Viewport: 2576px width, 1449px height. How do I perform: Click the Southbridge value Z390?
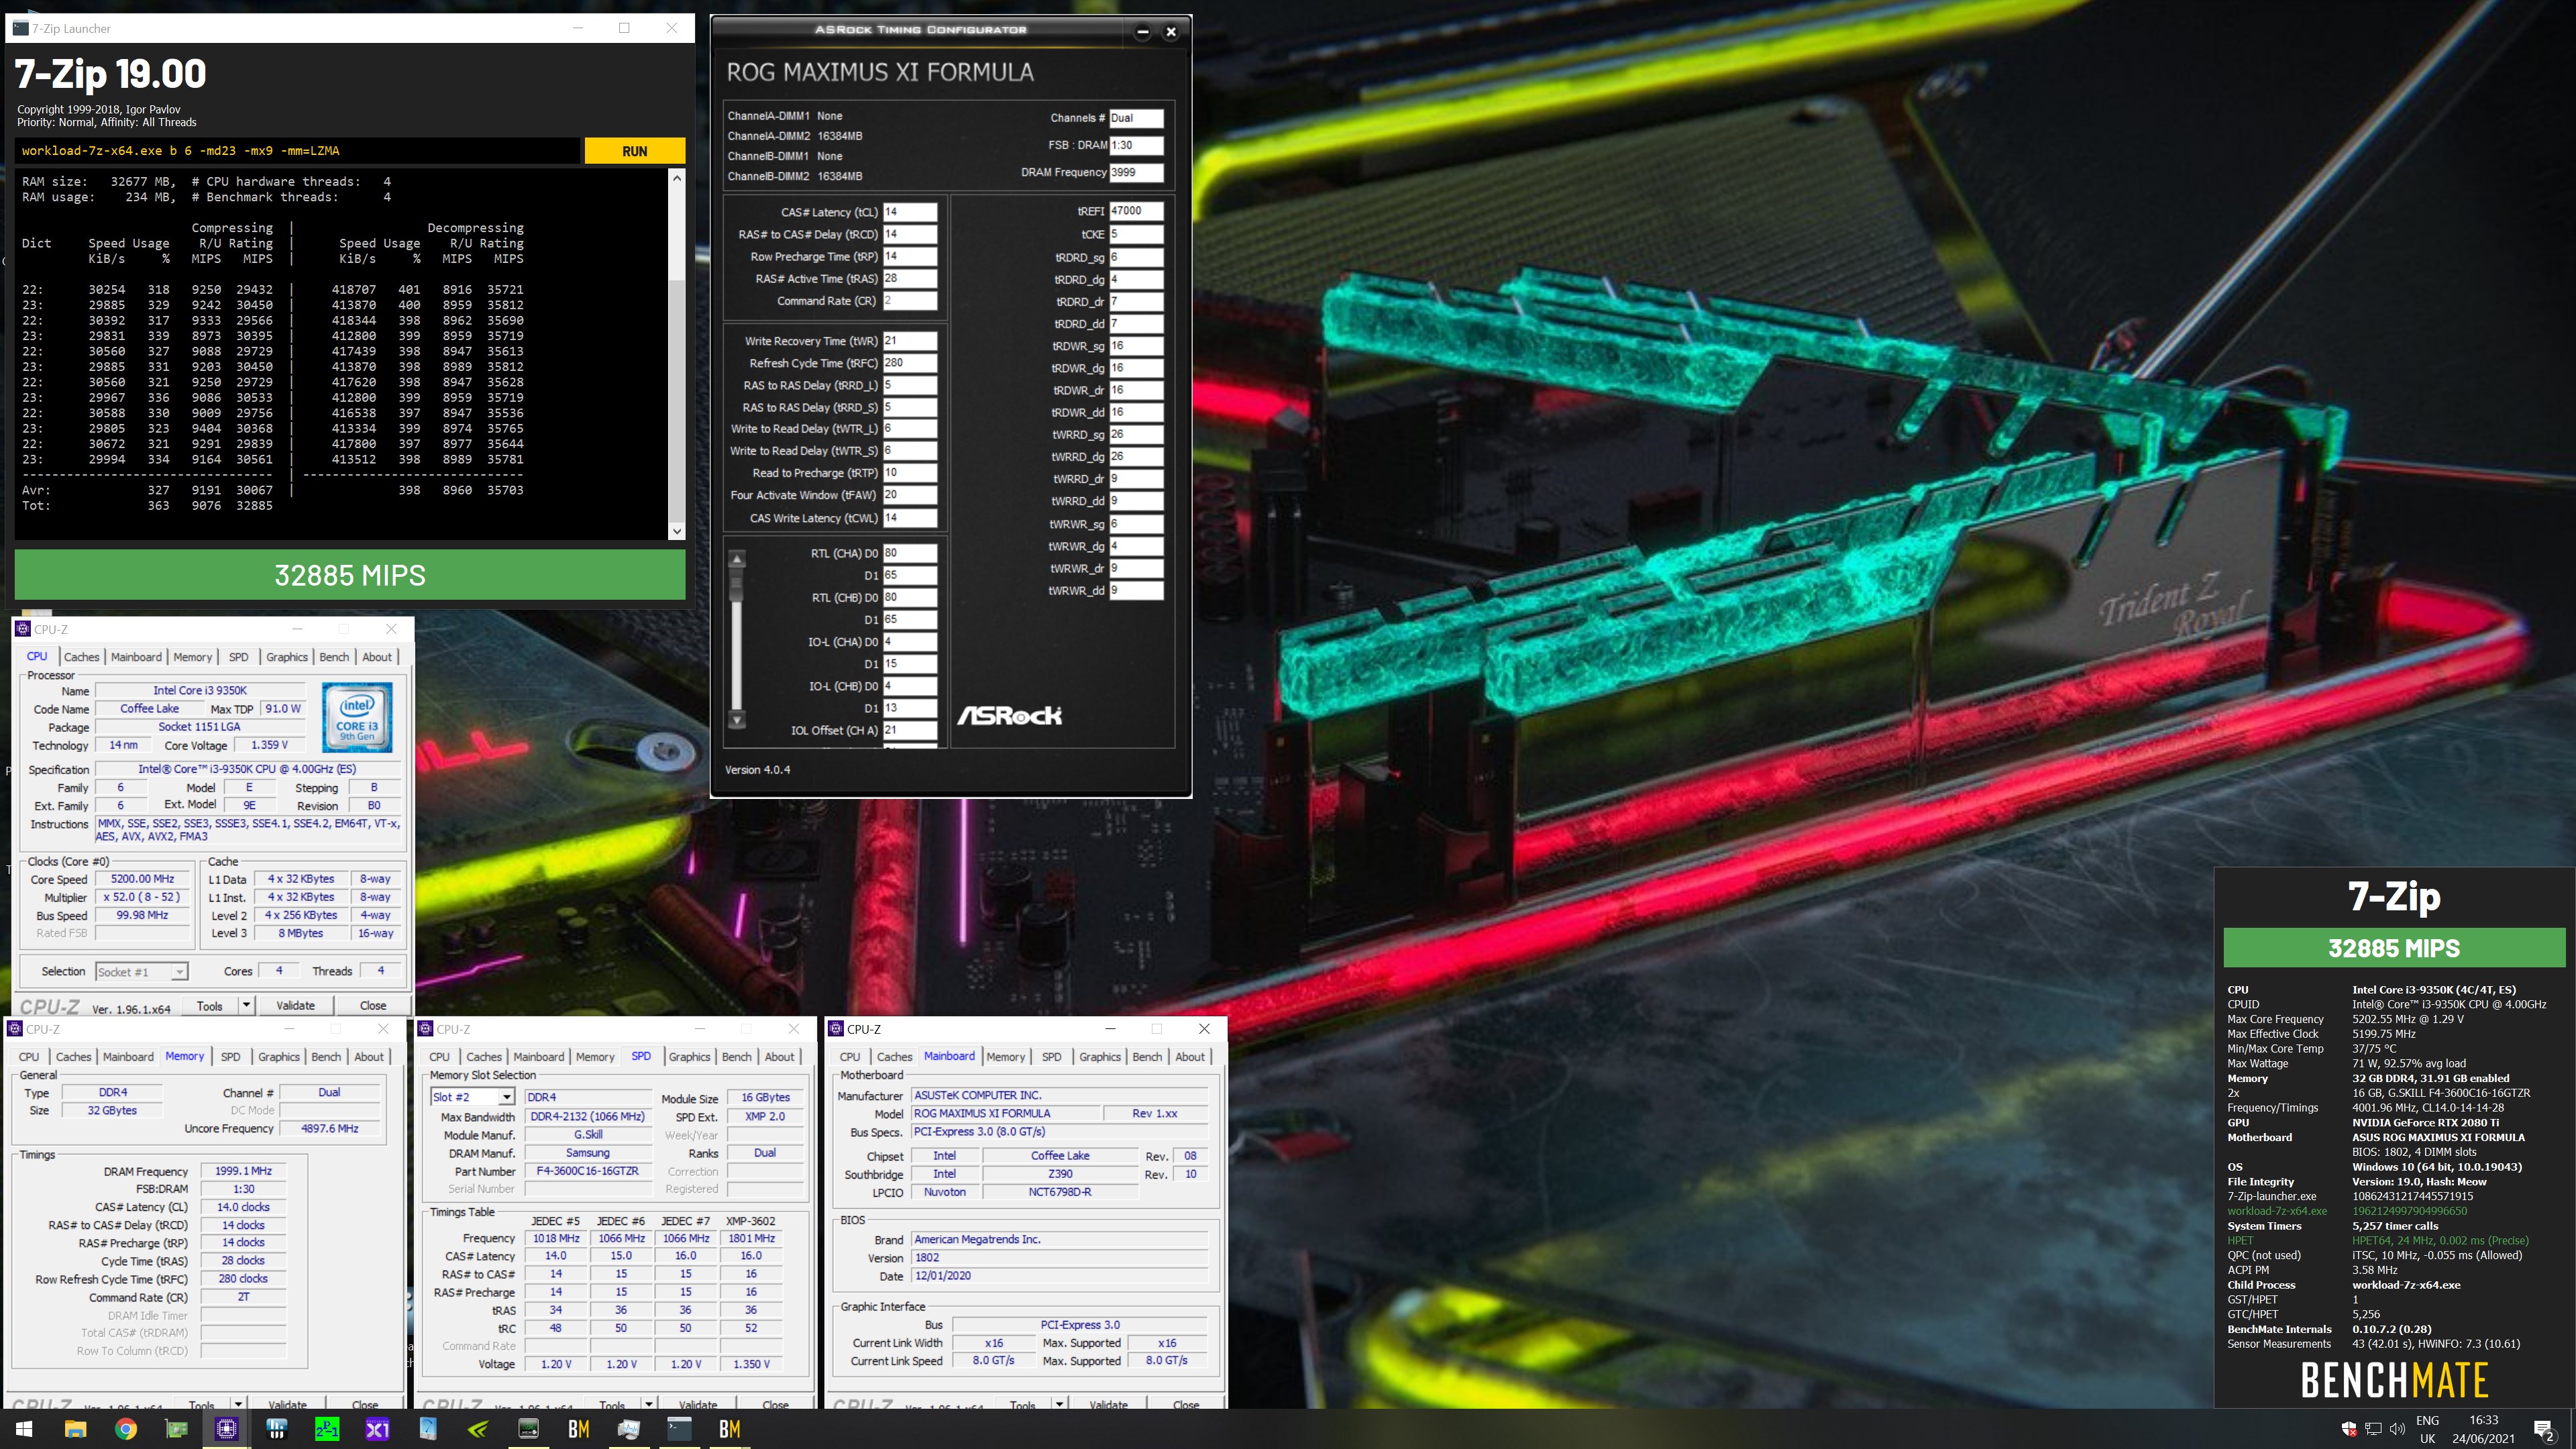coord(1060,1174)
